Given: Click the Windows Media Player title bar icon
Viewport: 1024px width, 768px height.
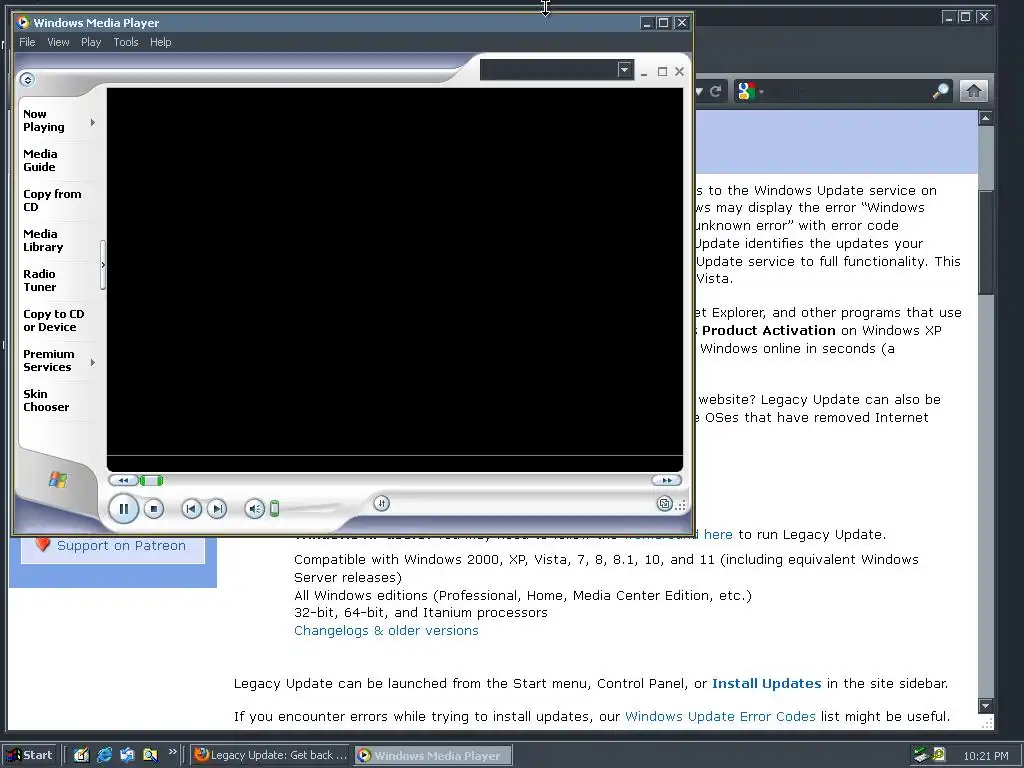Looking at the screenshot, I should coord(24,22).
